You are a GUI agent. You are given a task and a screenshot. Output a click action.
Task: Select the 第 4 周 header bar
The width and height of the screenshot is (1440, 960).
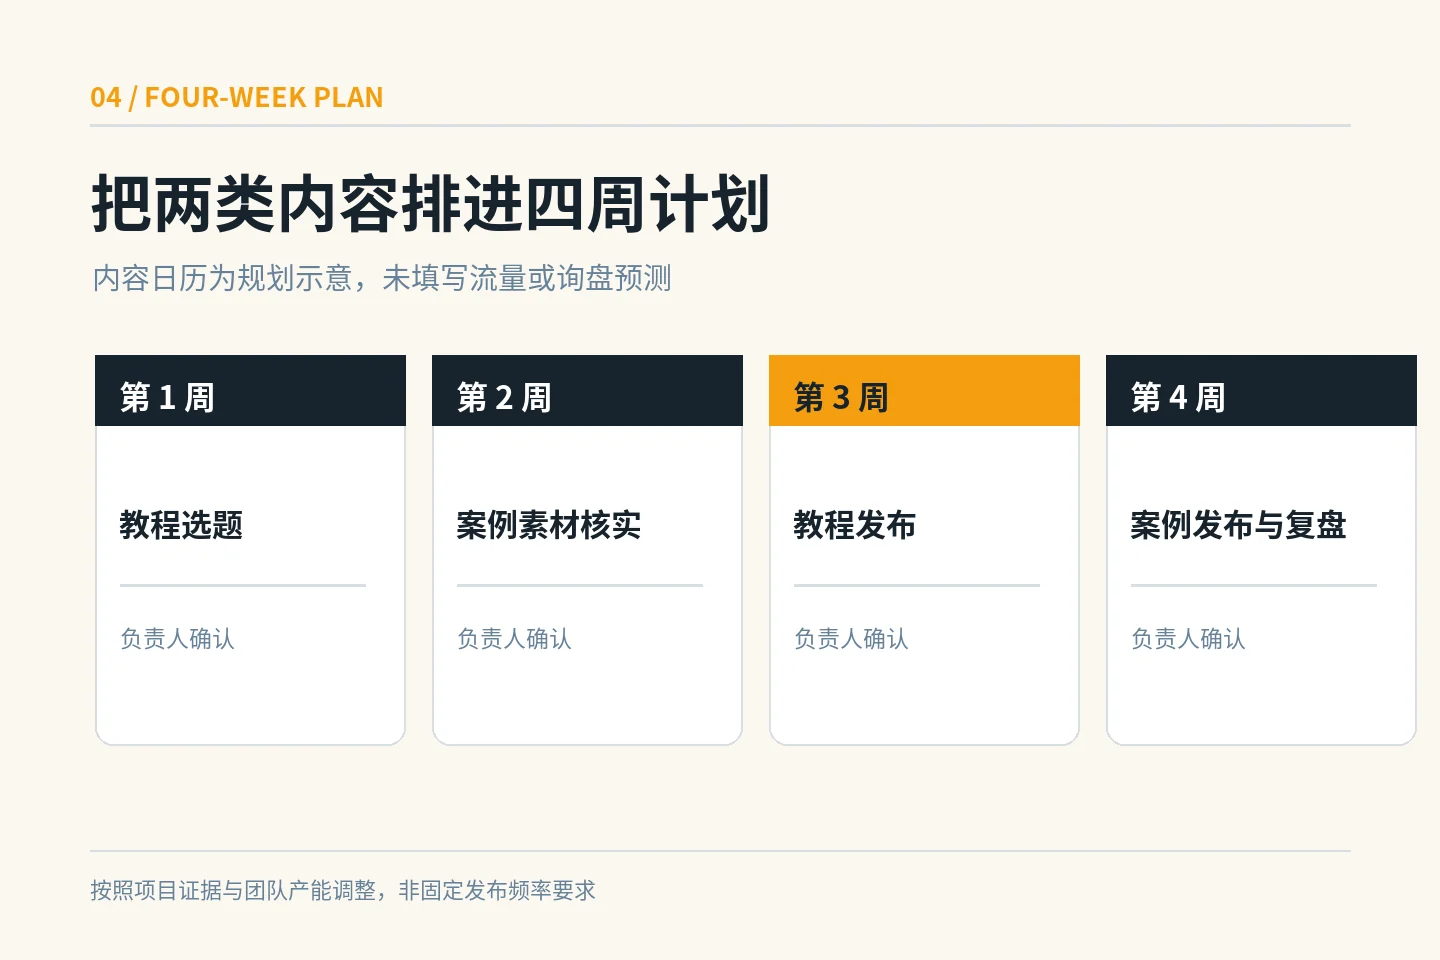click(x=1261, y=391)
